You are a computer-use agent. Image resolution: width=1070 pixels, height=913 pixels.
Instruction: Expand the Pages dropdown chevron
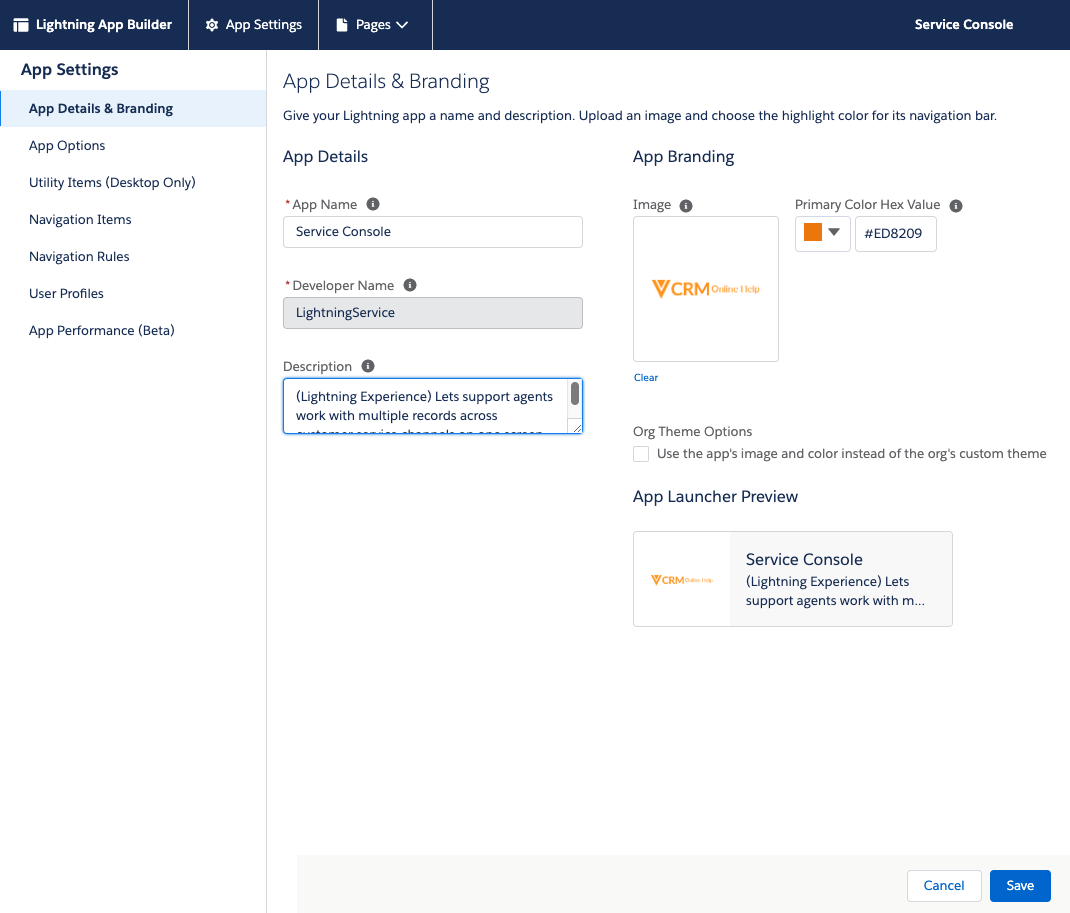402,25
